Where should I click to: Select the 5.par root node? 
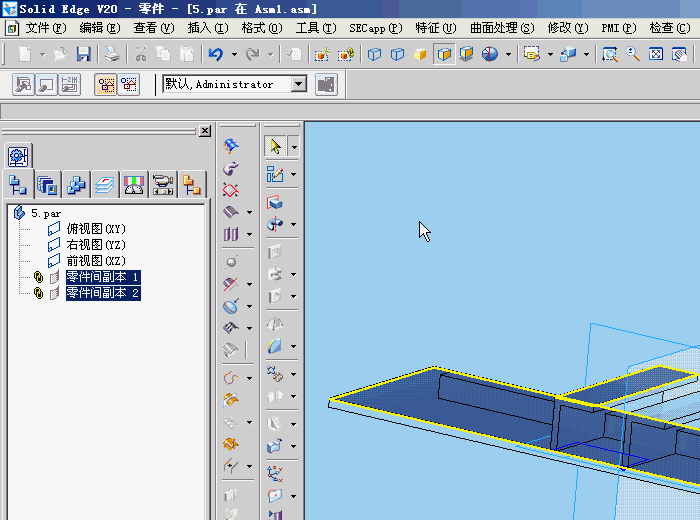tap(46, 213)
